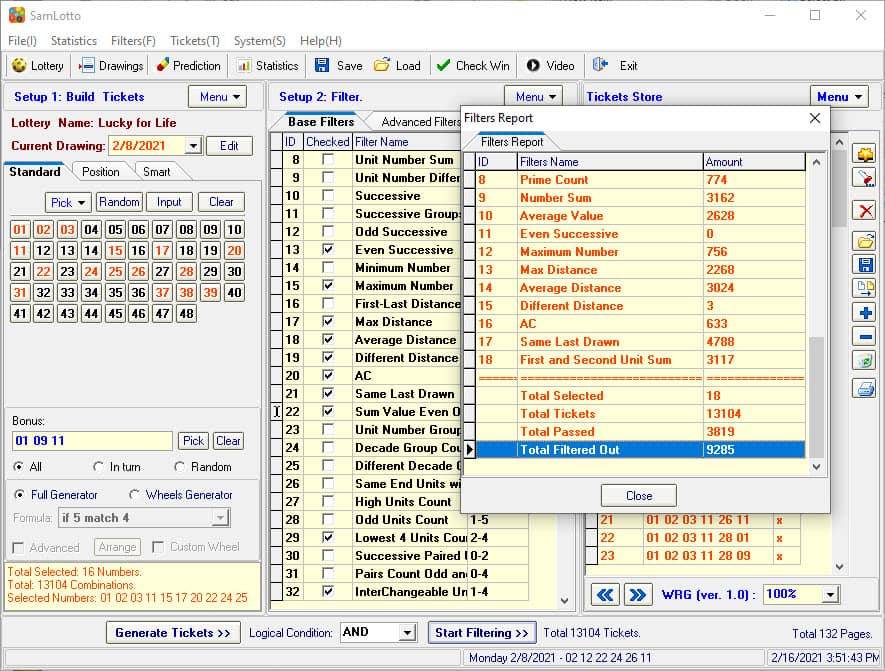Open the Filters(F) menu

pyautogui.click(x=133, y=41)
